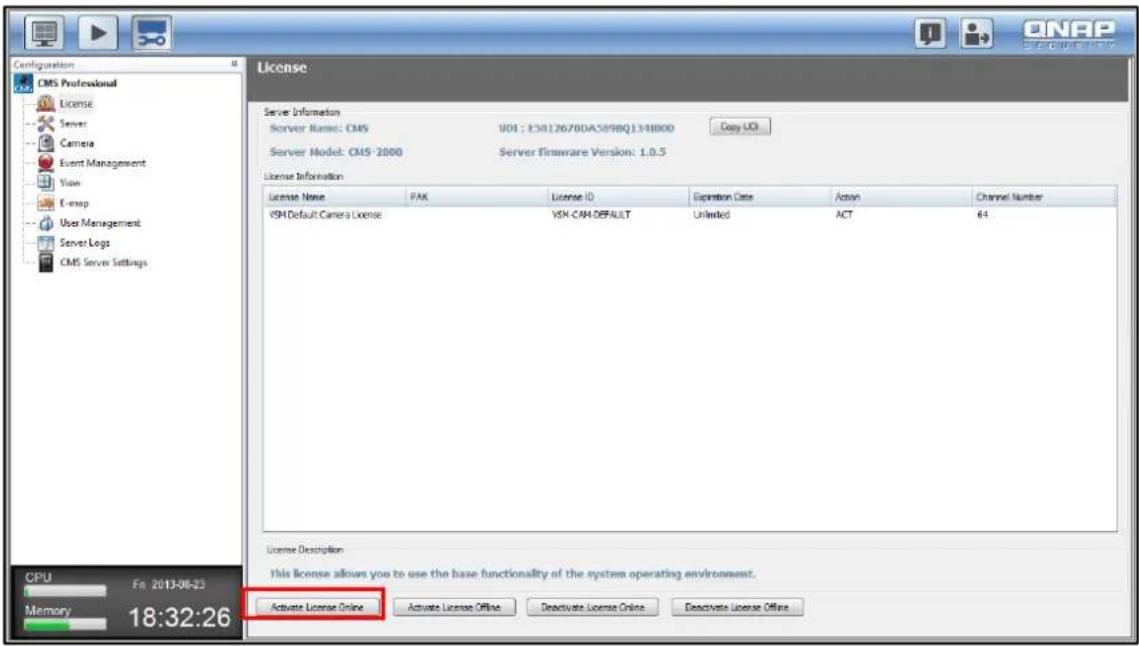Open the Monitor view icon
Screen dimensions: 1139x646
point(44,33)
